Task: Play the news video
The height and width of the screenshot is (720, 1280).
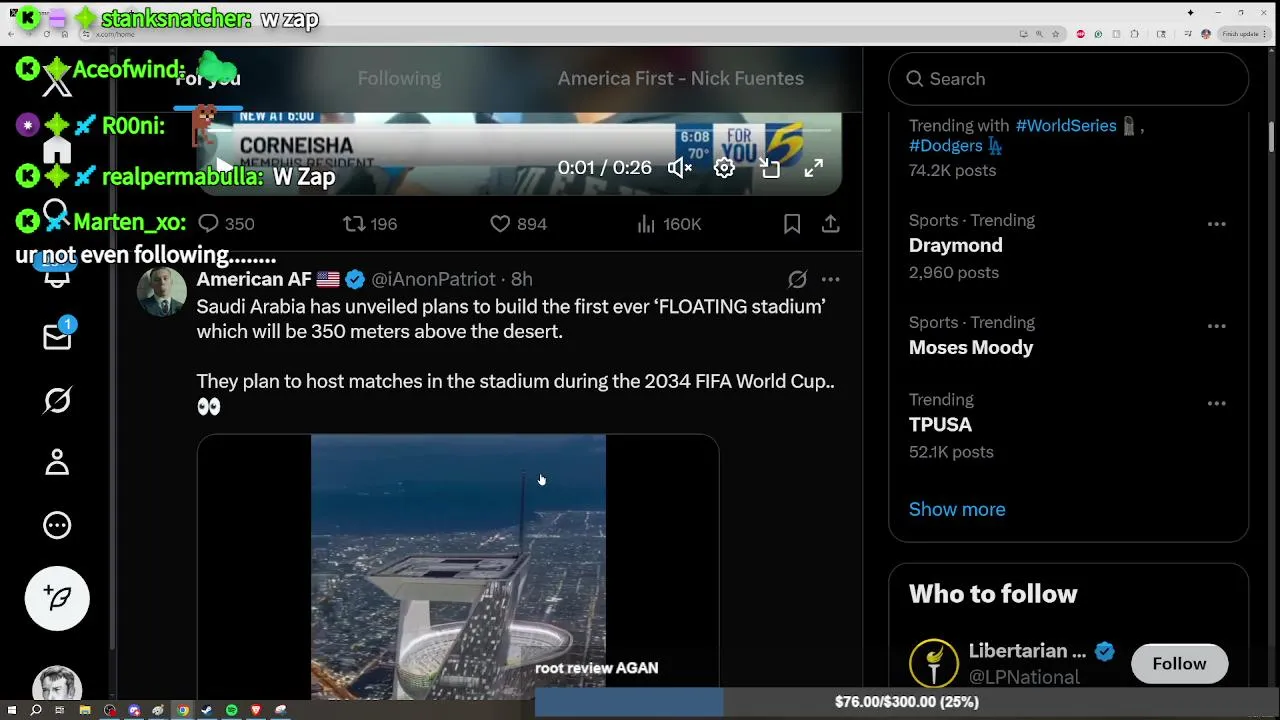Action: coord(224,167)
